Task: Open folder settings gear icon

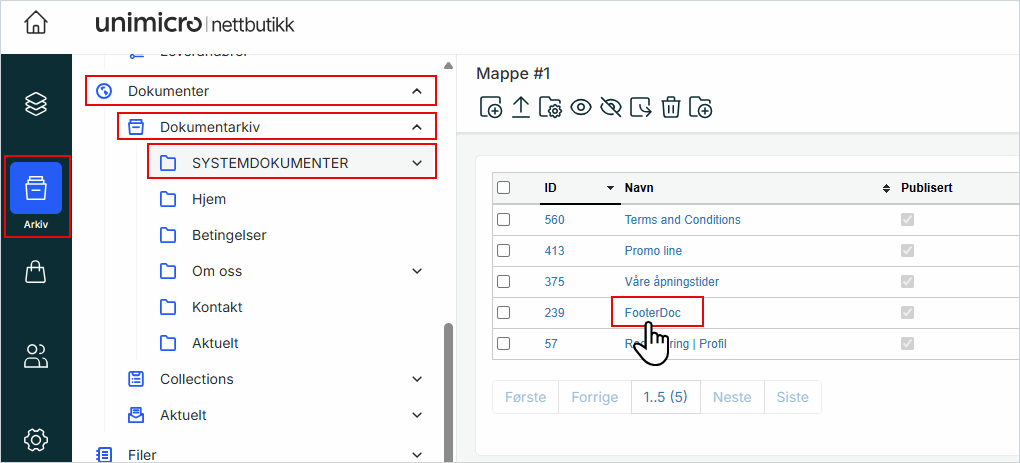Action: (550, 108)
